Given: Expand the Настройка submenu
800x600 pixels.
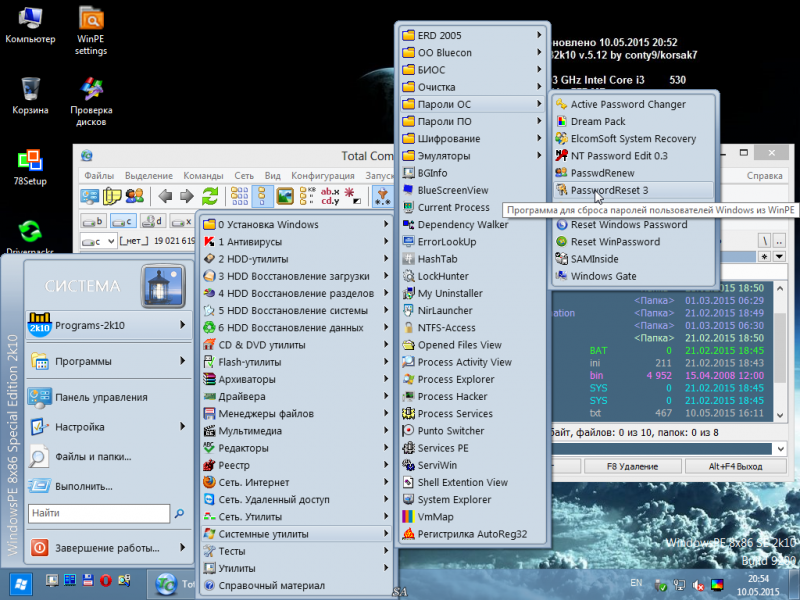Looking at the screenshot, I should (x=108, y=427).
